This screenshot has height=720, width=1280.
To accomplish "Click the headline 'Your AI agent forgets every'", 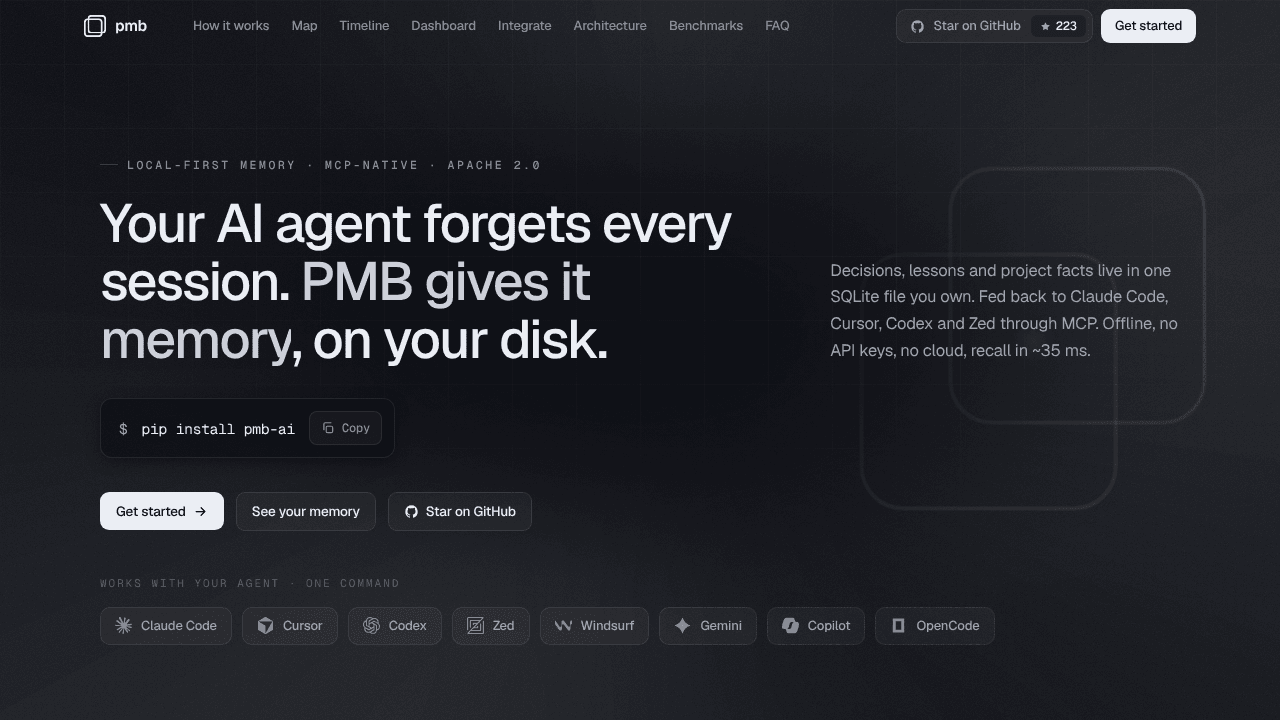I will (416, 224).
